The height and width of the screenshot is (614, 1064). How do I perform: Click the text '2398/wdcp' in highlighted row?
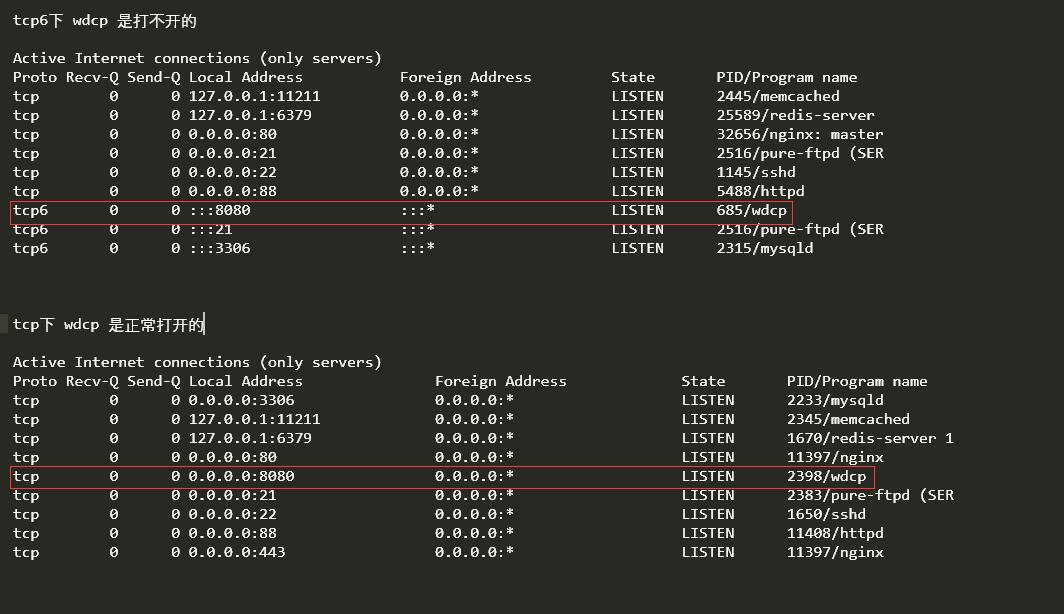pos(826,477)
